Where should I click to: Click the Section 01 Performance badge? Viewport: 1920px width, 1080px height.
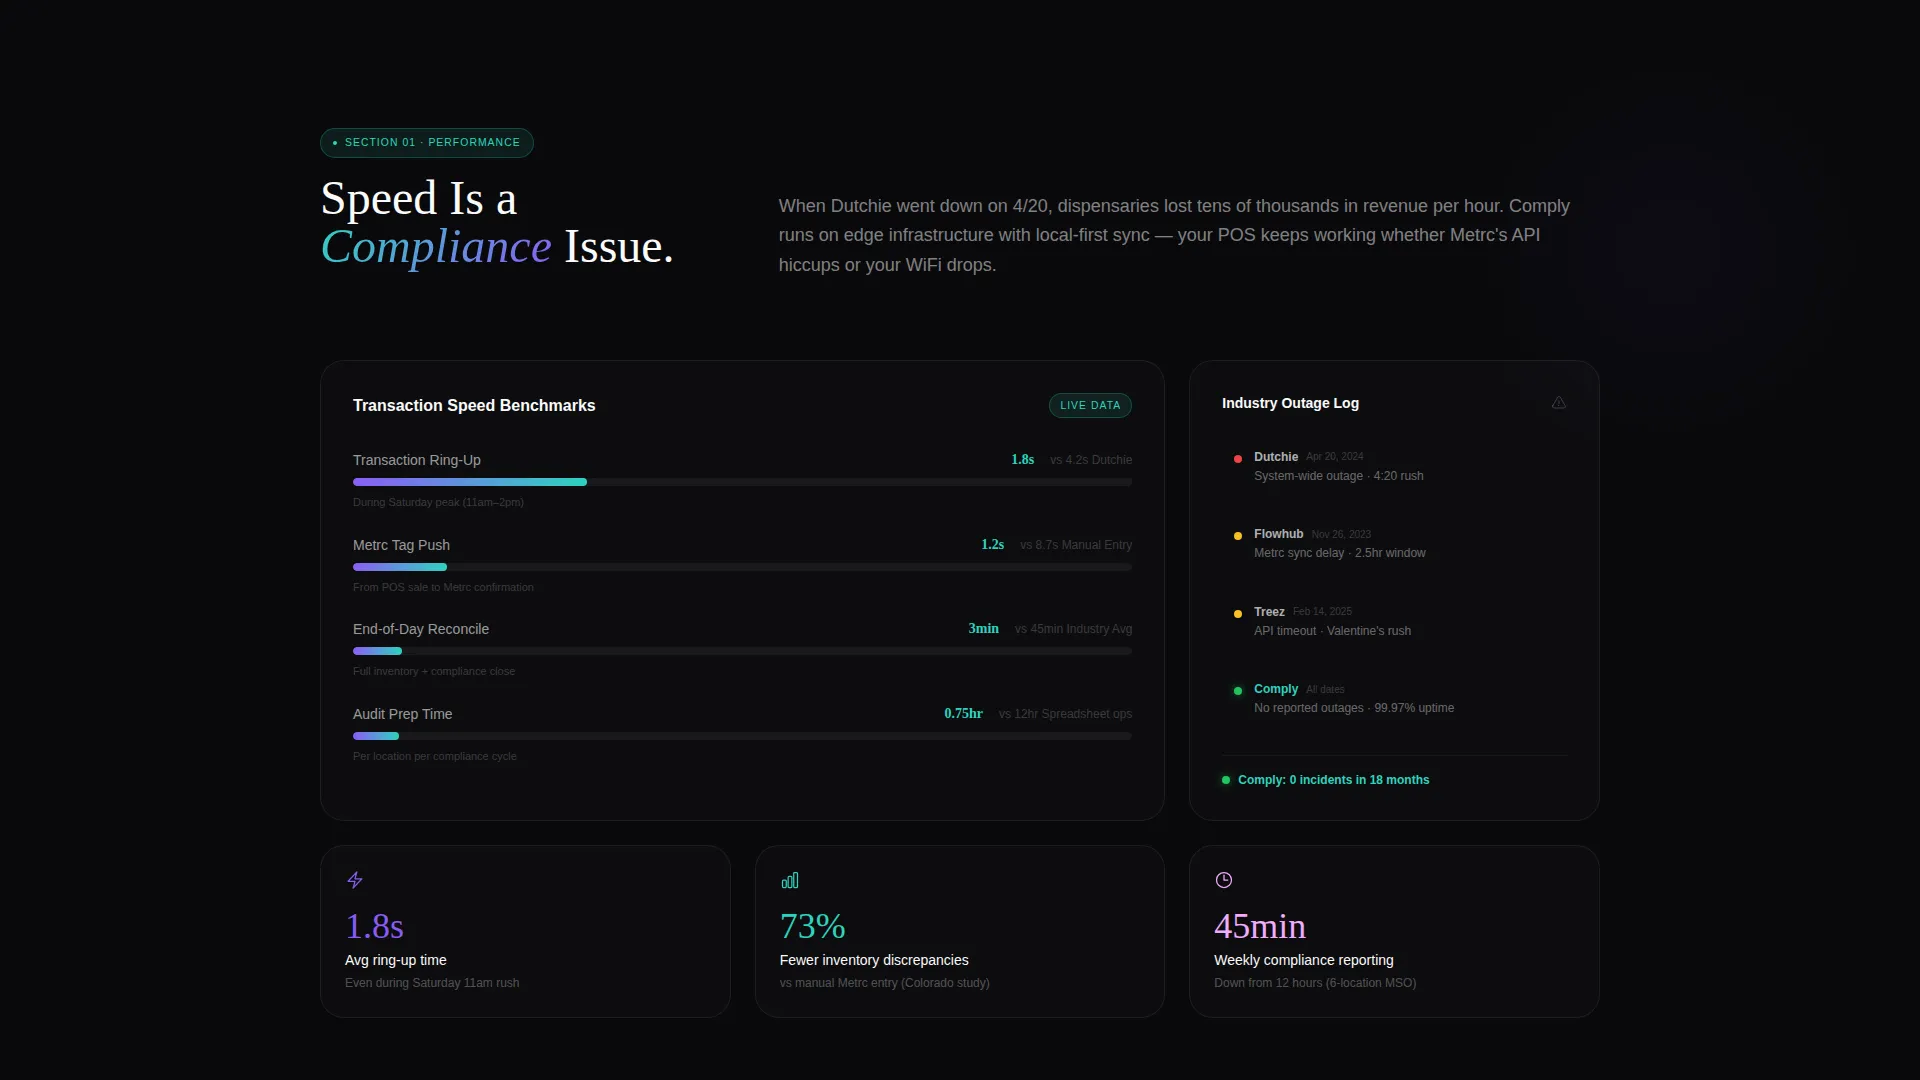tap(427, 143)
